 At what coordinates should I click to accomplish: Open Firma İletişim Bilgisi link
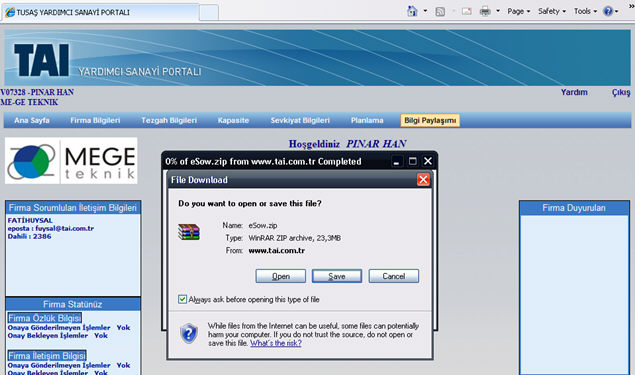(47, 356)
